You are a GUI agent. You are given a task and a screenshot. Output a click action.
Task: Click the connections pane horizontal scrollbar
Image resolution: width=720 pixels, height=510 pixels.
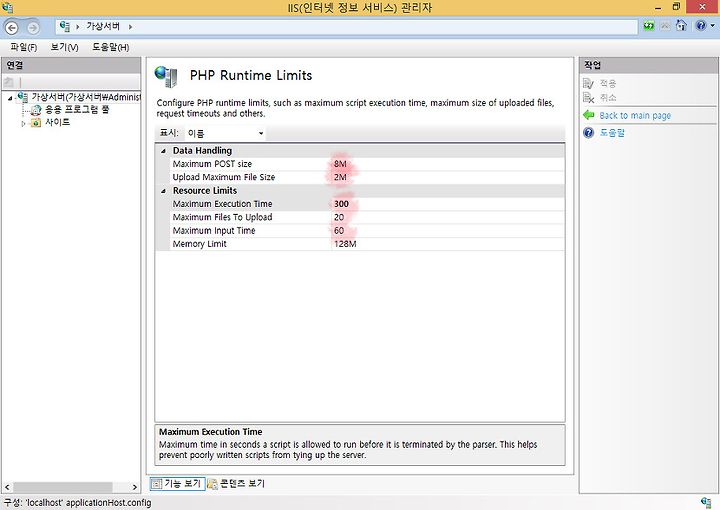pos(62,487)
